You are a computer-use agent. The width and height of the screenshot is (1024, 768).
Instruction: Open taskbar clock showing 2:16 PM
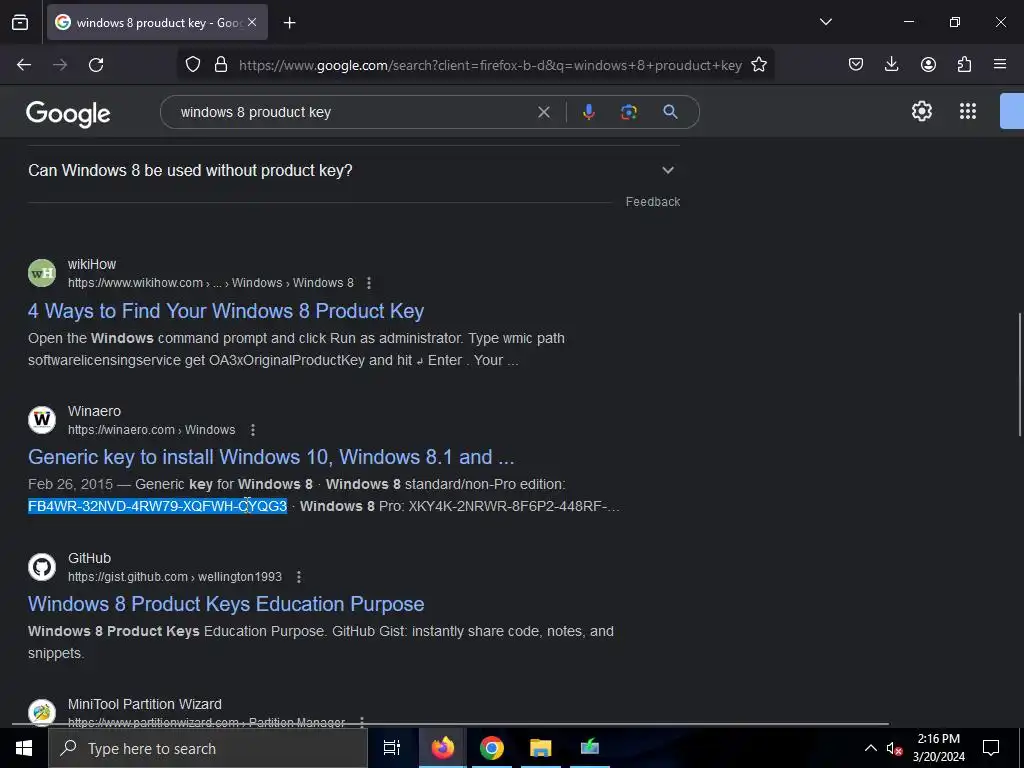point(938,748)
